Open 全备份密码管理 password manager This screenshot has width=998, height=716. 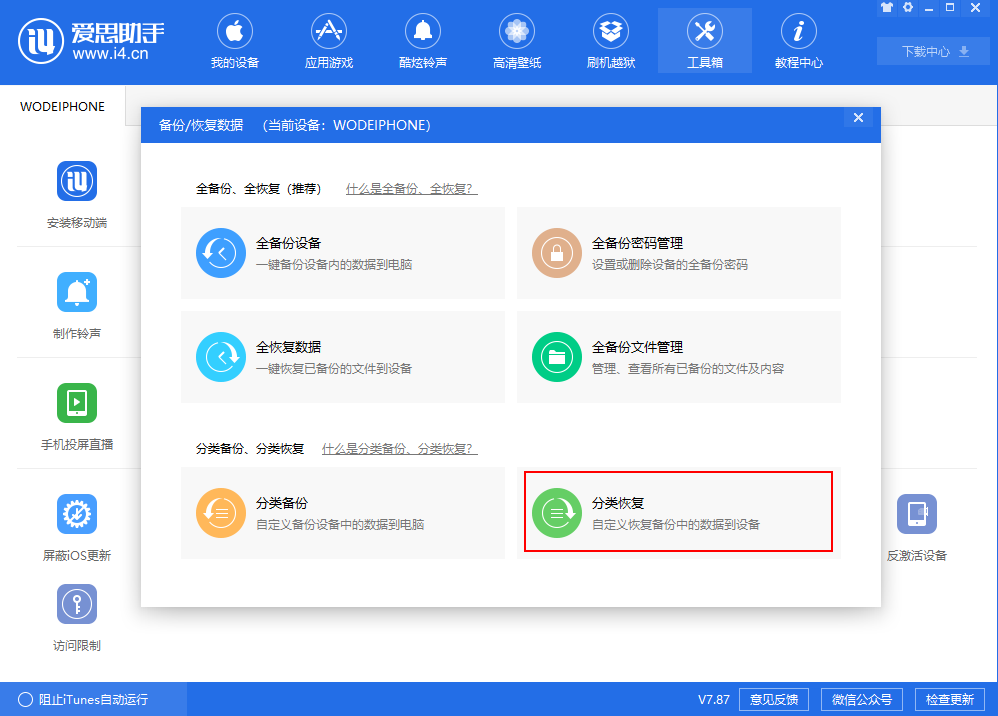tap(678, 252)
